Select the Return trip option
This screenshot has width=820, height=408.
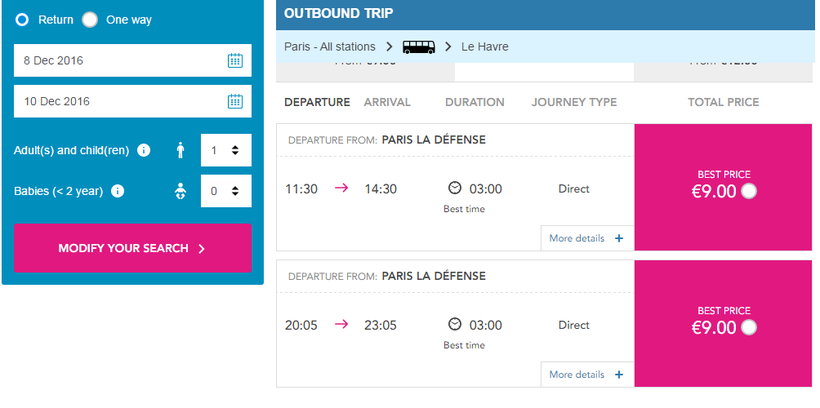tap(22, 19)
